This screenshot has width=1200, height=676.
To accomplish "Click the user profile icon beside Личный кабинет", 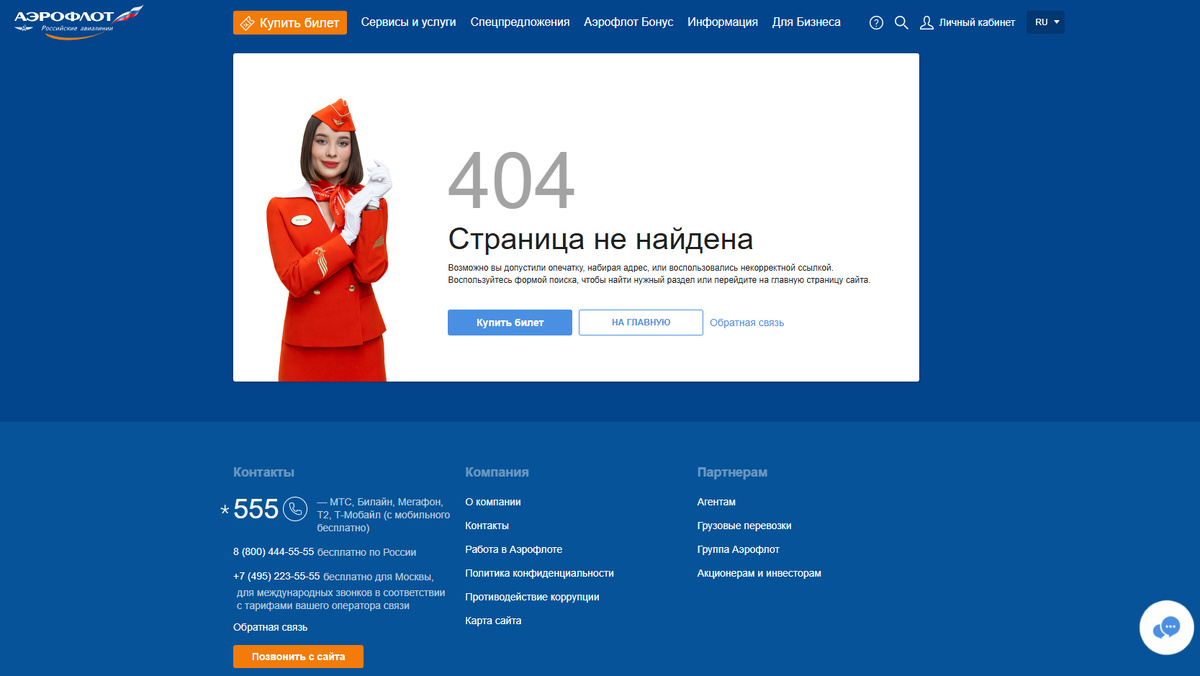I will click(x=927, y=22).
